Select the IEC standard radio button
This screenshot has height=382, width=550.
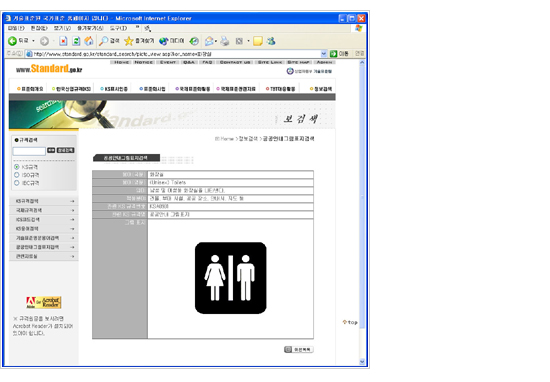click(x=16, y=183)
